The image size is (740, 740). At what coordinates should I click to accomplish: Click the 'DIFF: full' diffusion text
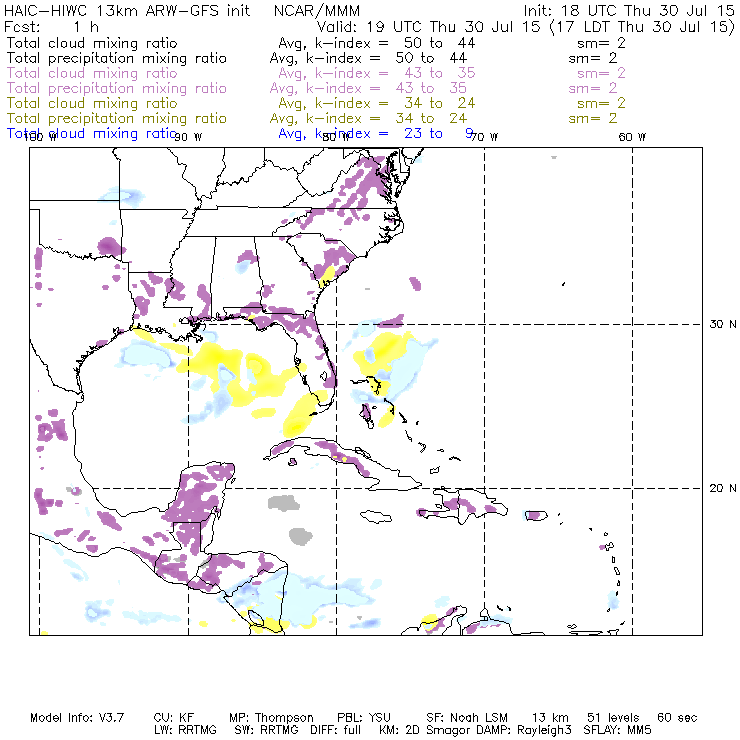pos(336,730)
